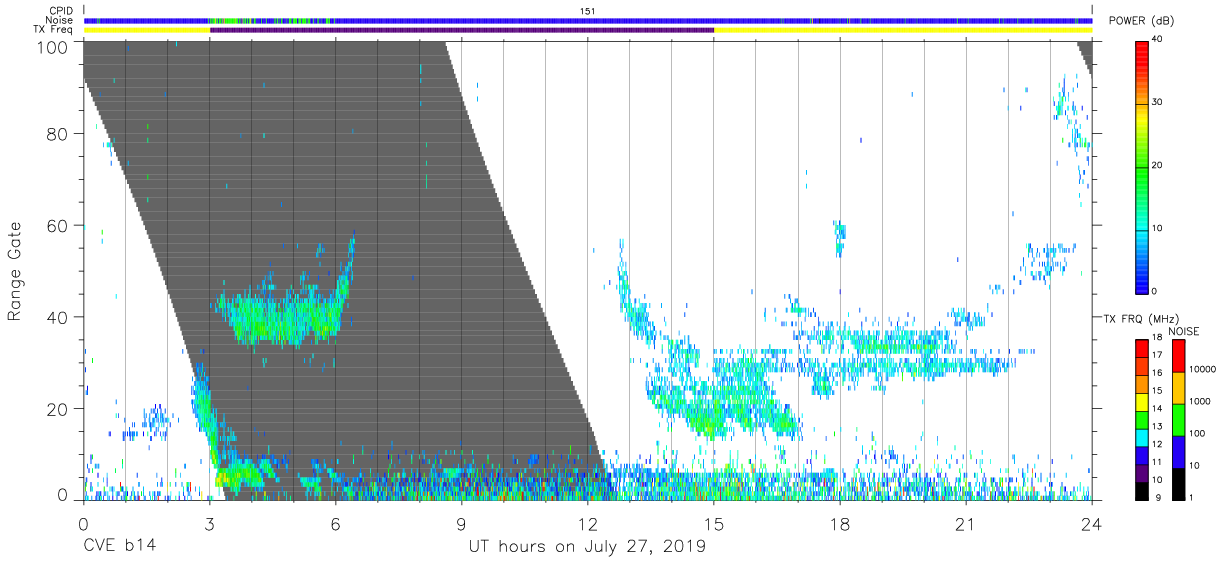The image size is (1228, 567).
Task: Click the yellow band of the TX FRQ color bar
Action: [1142, 403]
